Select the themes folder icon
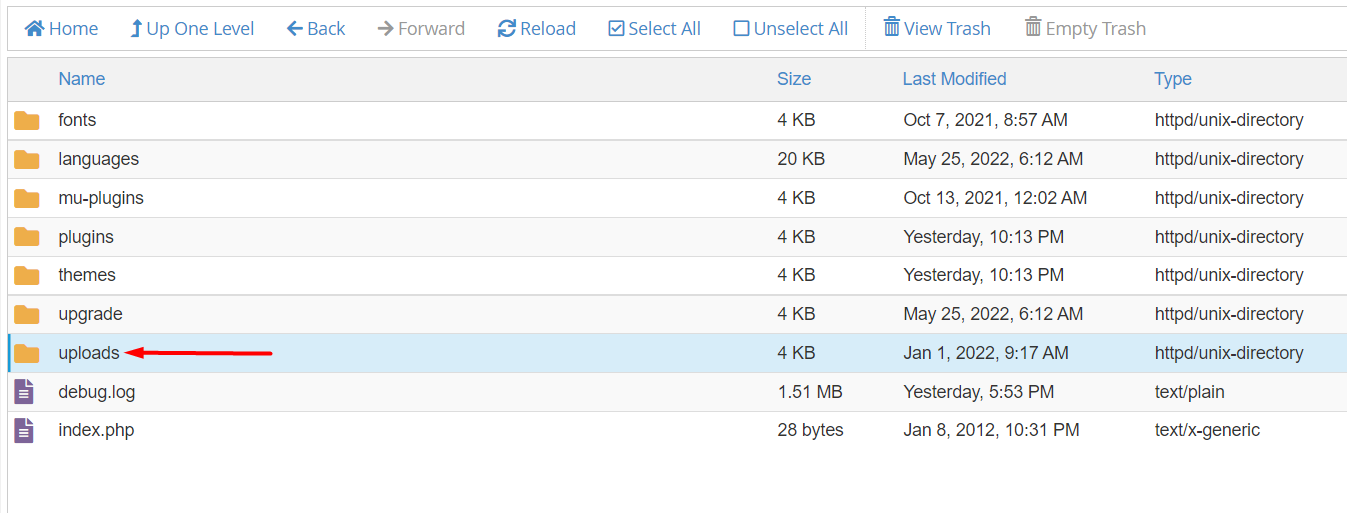This screenshot has height=513, width=1347. pos(27,276)
